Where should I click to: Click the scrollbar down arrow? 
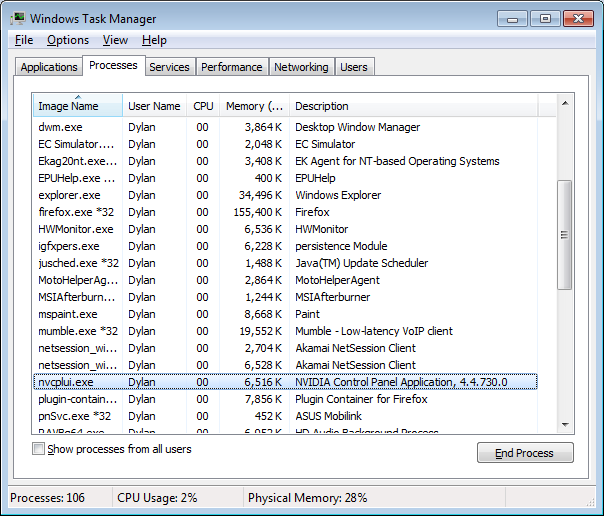(565, 424)
